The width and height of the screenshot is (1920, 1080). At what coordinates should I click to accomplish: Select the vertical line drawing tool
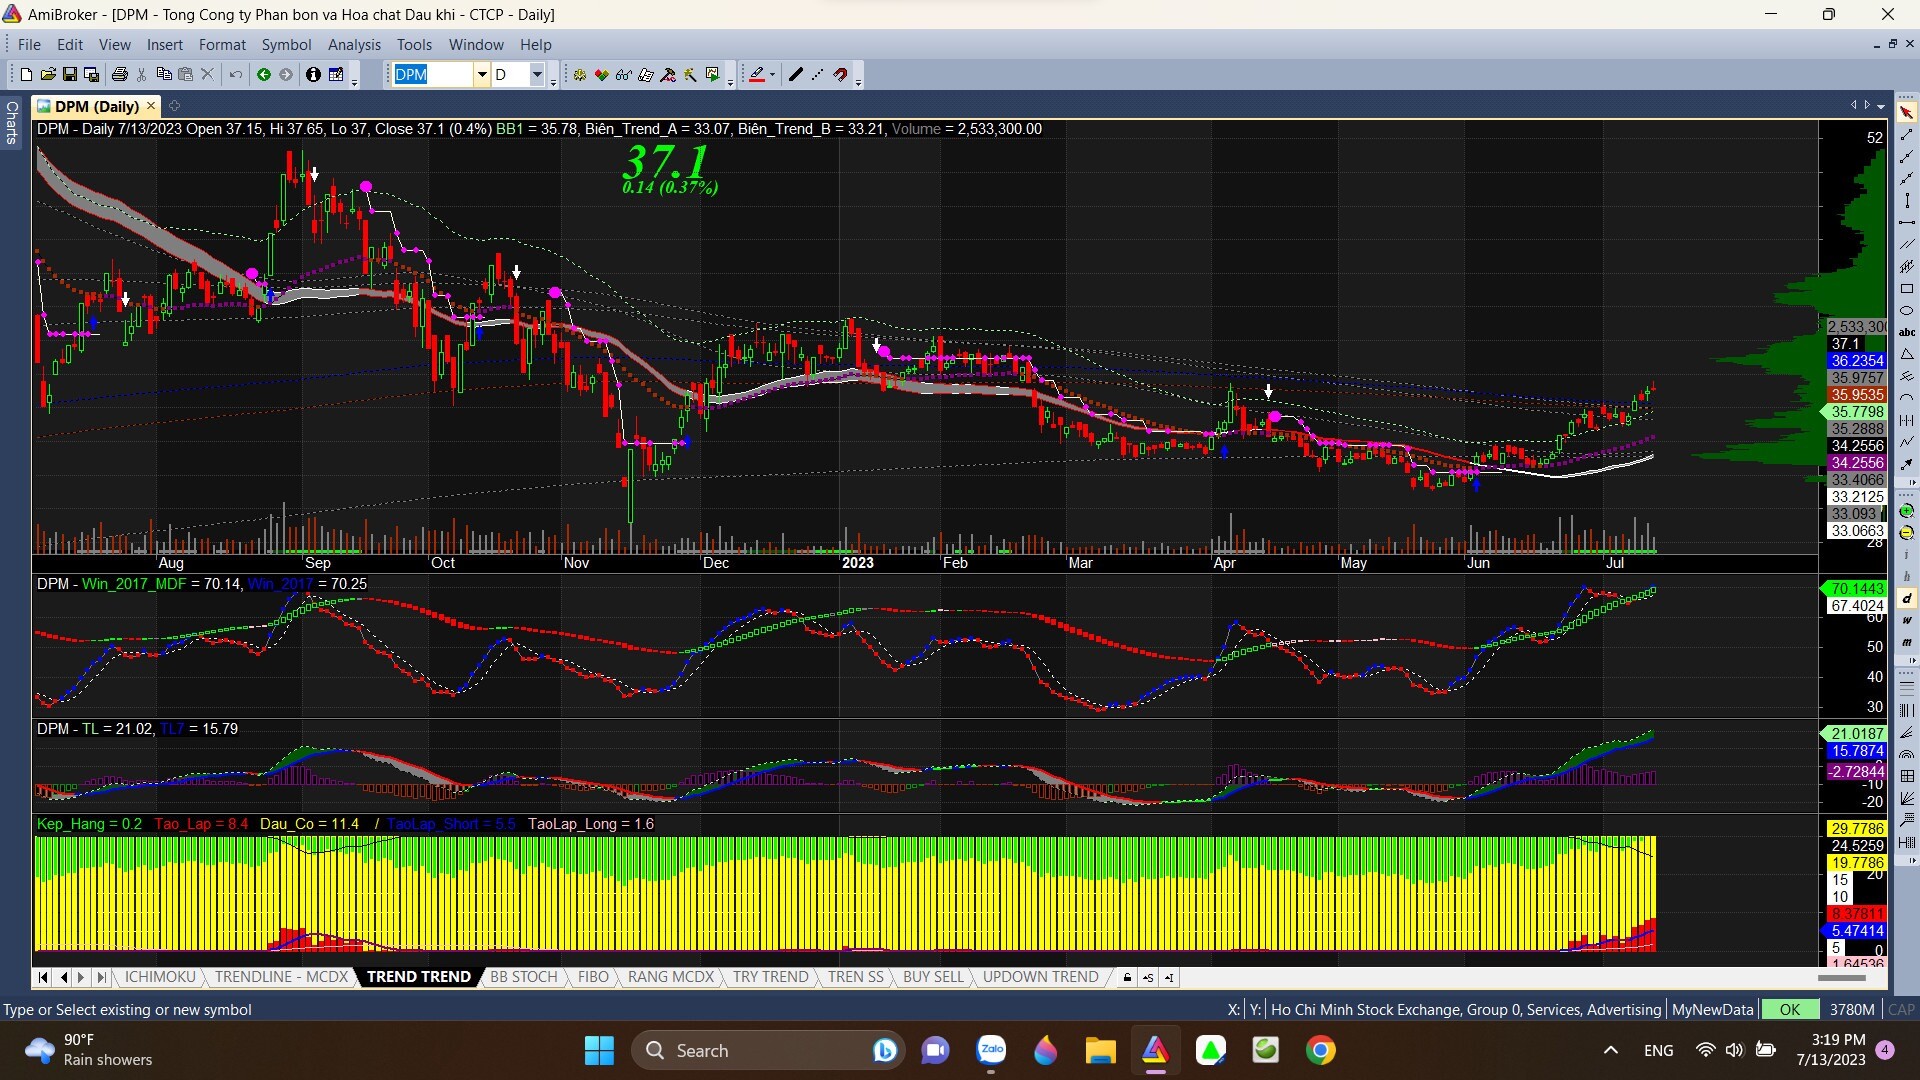(1907, 200)
